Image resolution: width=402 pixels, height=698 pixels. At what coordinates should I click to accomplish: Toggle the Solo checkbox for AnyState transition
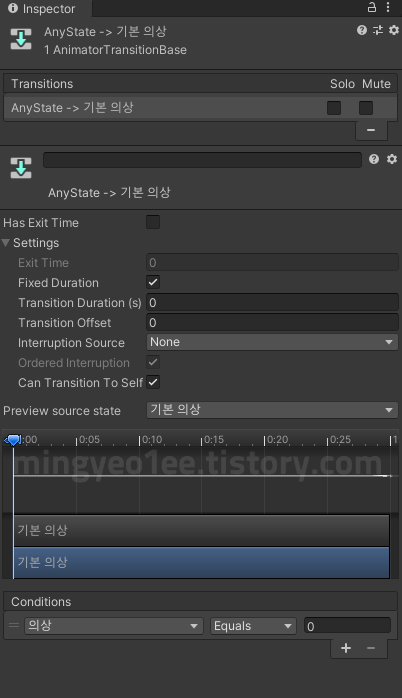334,108
